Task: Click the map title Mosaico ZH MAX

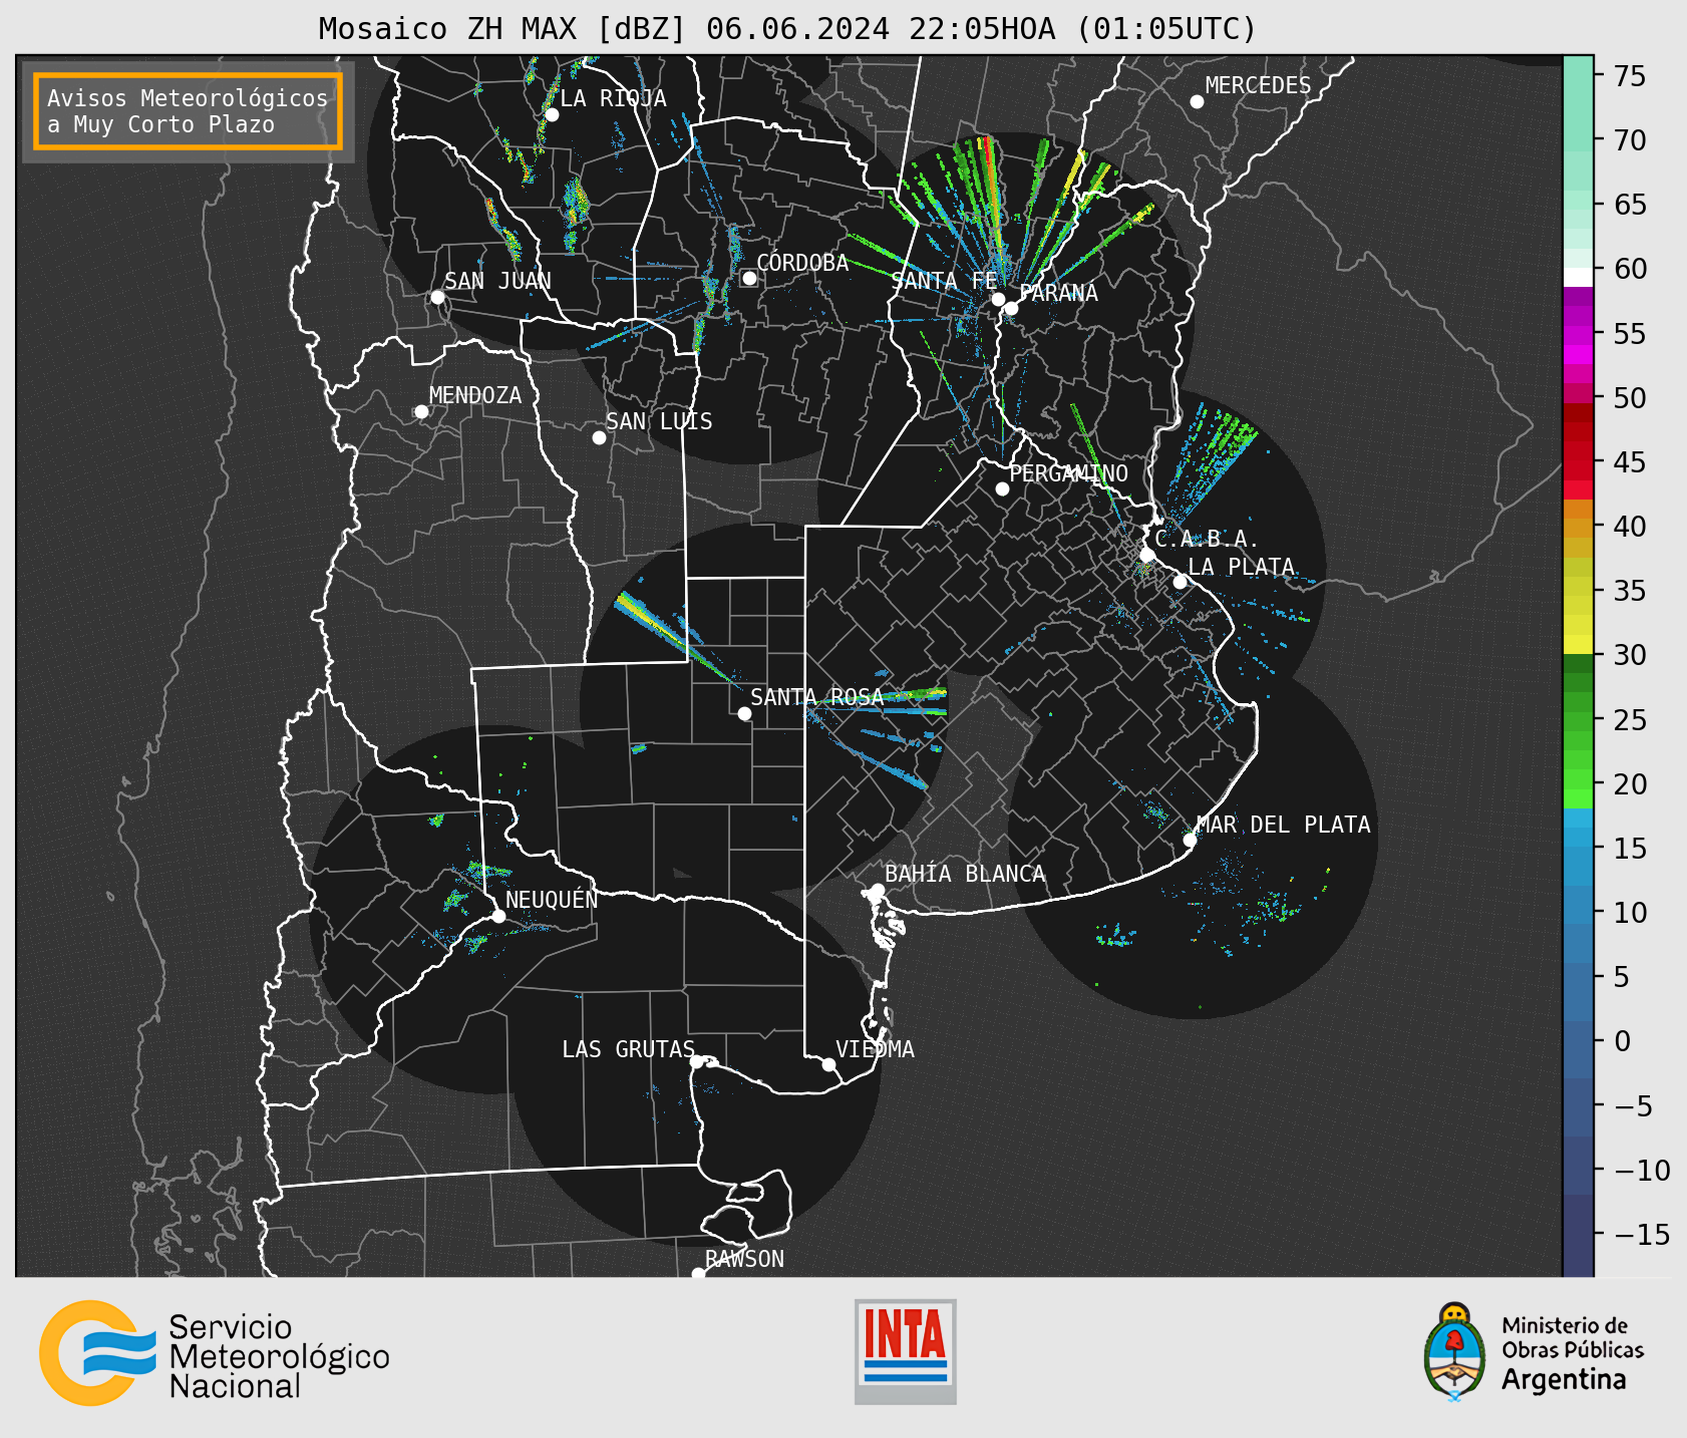Action: point(787,28)
